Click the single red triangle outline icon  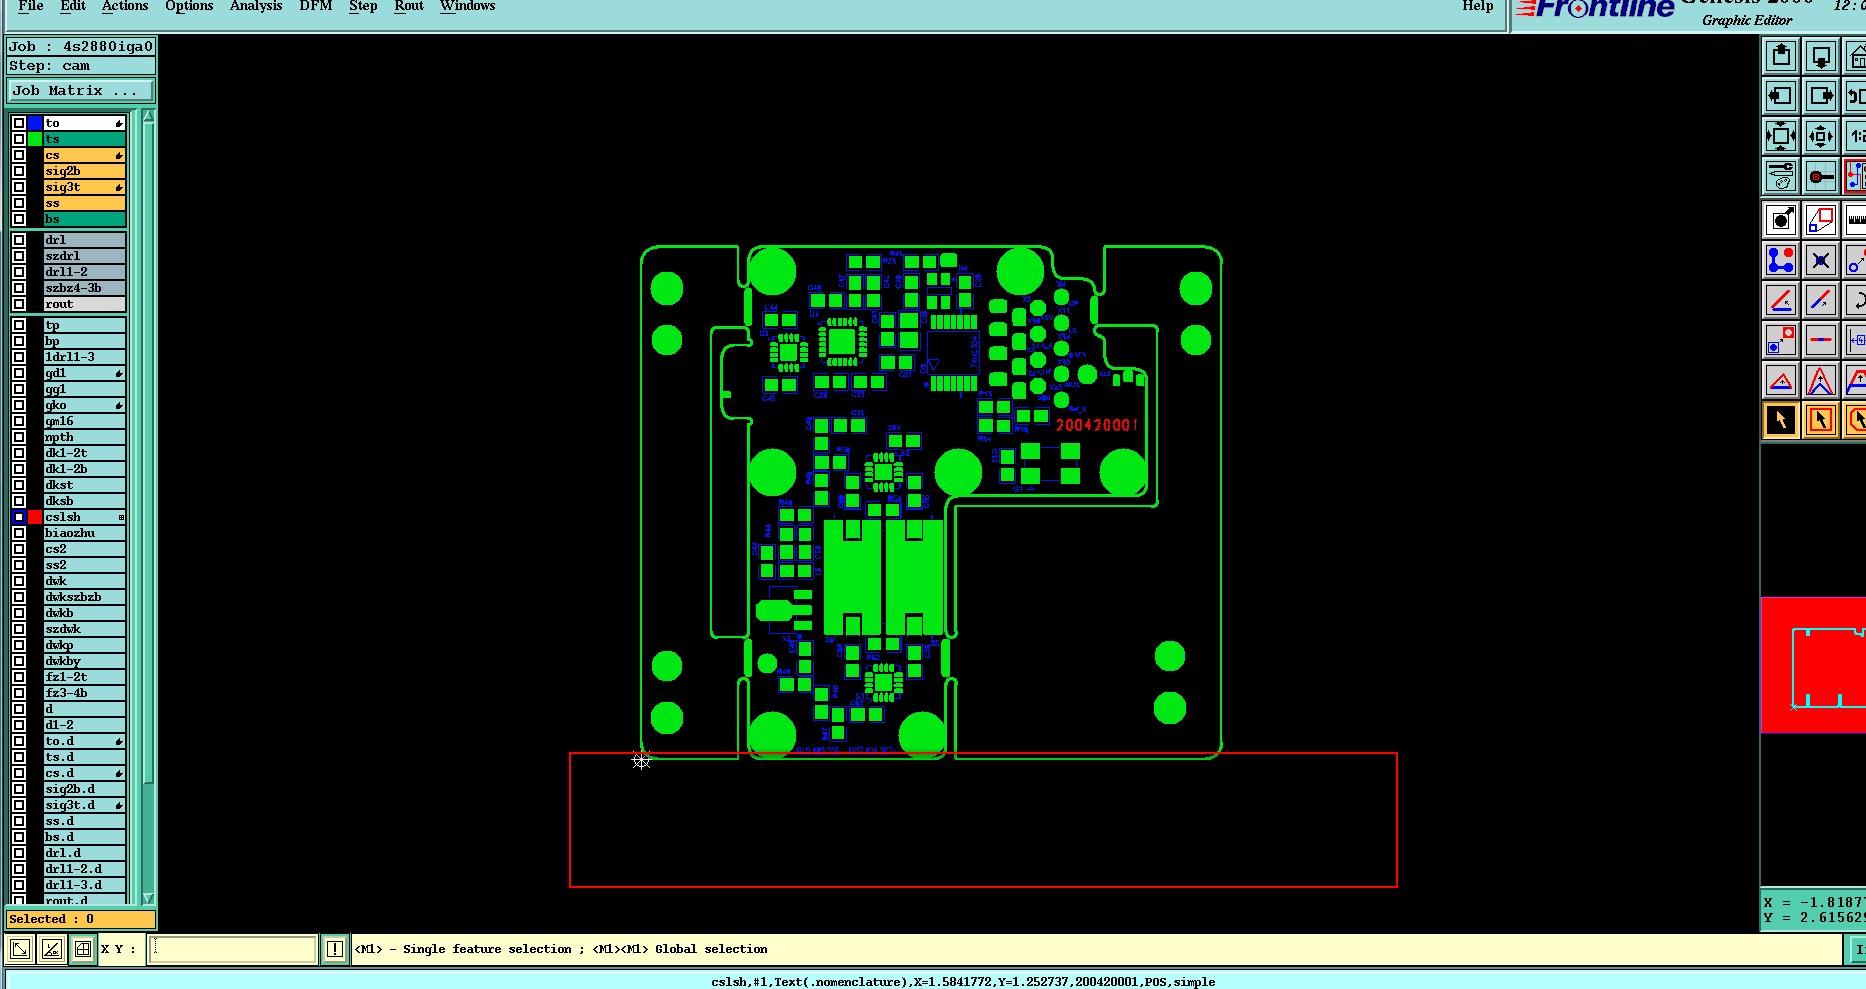pyautogui.click(x=1781, y=380)
